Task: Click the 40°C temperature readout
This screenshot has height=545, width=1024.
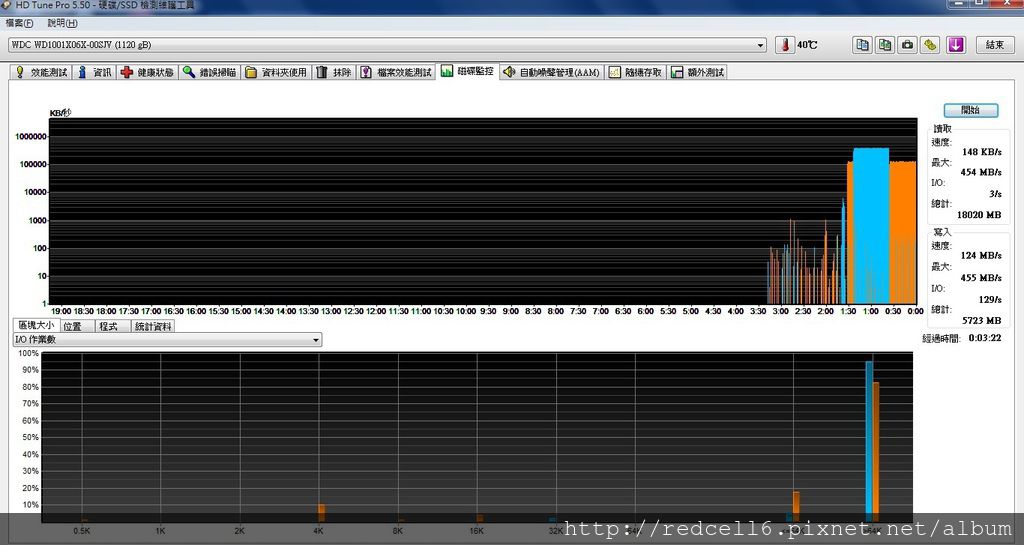Action: point(807,45)
